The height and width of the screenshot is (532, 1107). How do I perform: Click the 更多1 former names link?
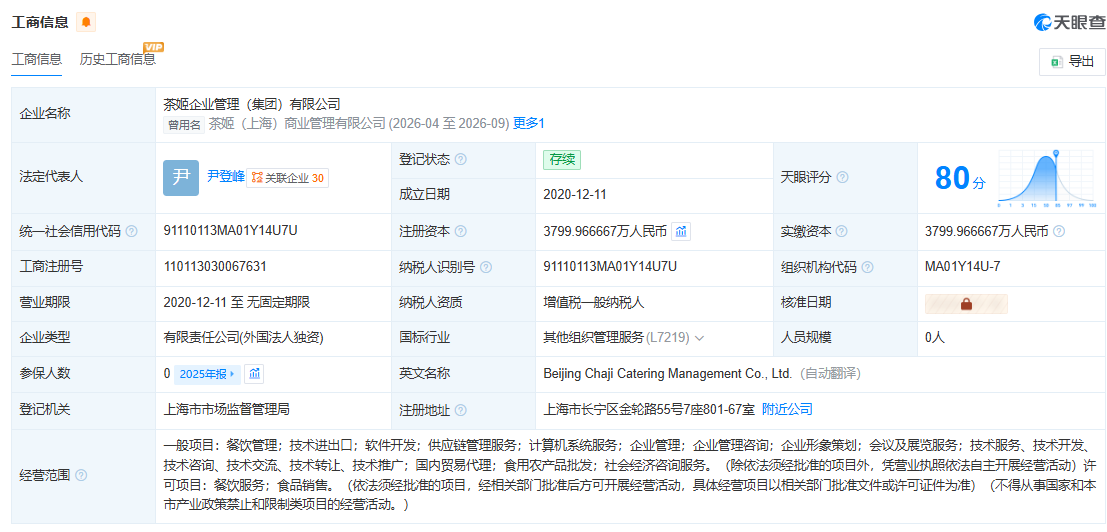(529, 123)
